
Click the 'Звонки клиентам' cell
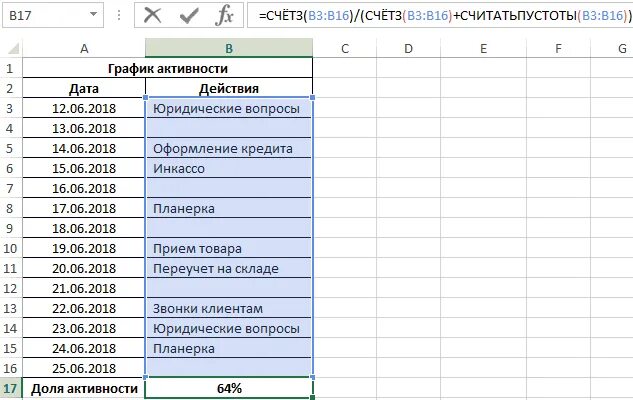229,308
